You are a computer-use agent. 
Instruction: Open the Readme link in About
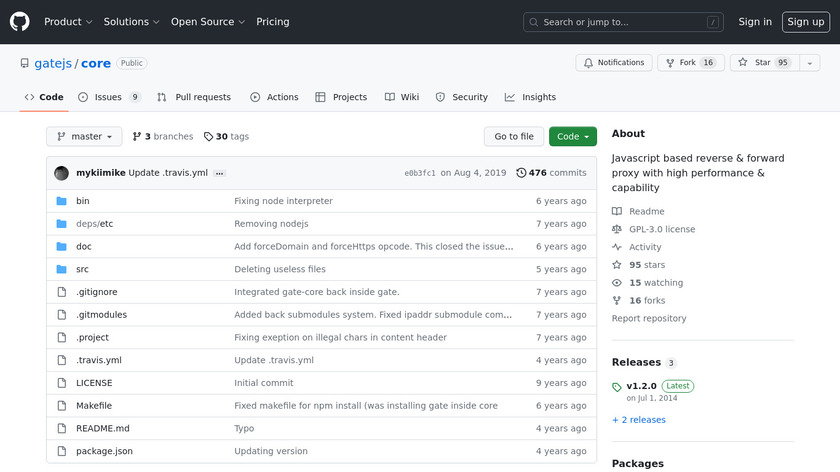click(x=646, y=211)
